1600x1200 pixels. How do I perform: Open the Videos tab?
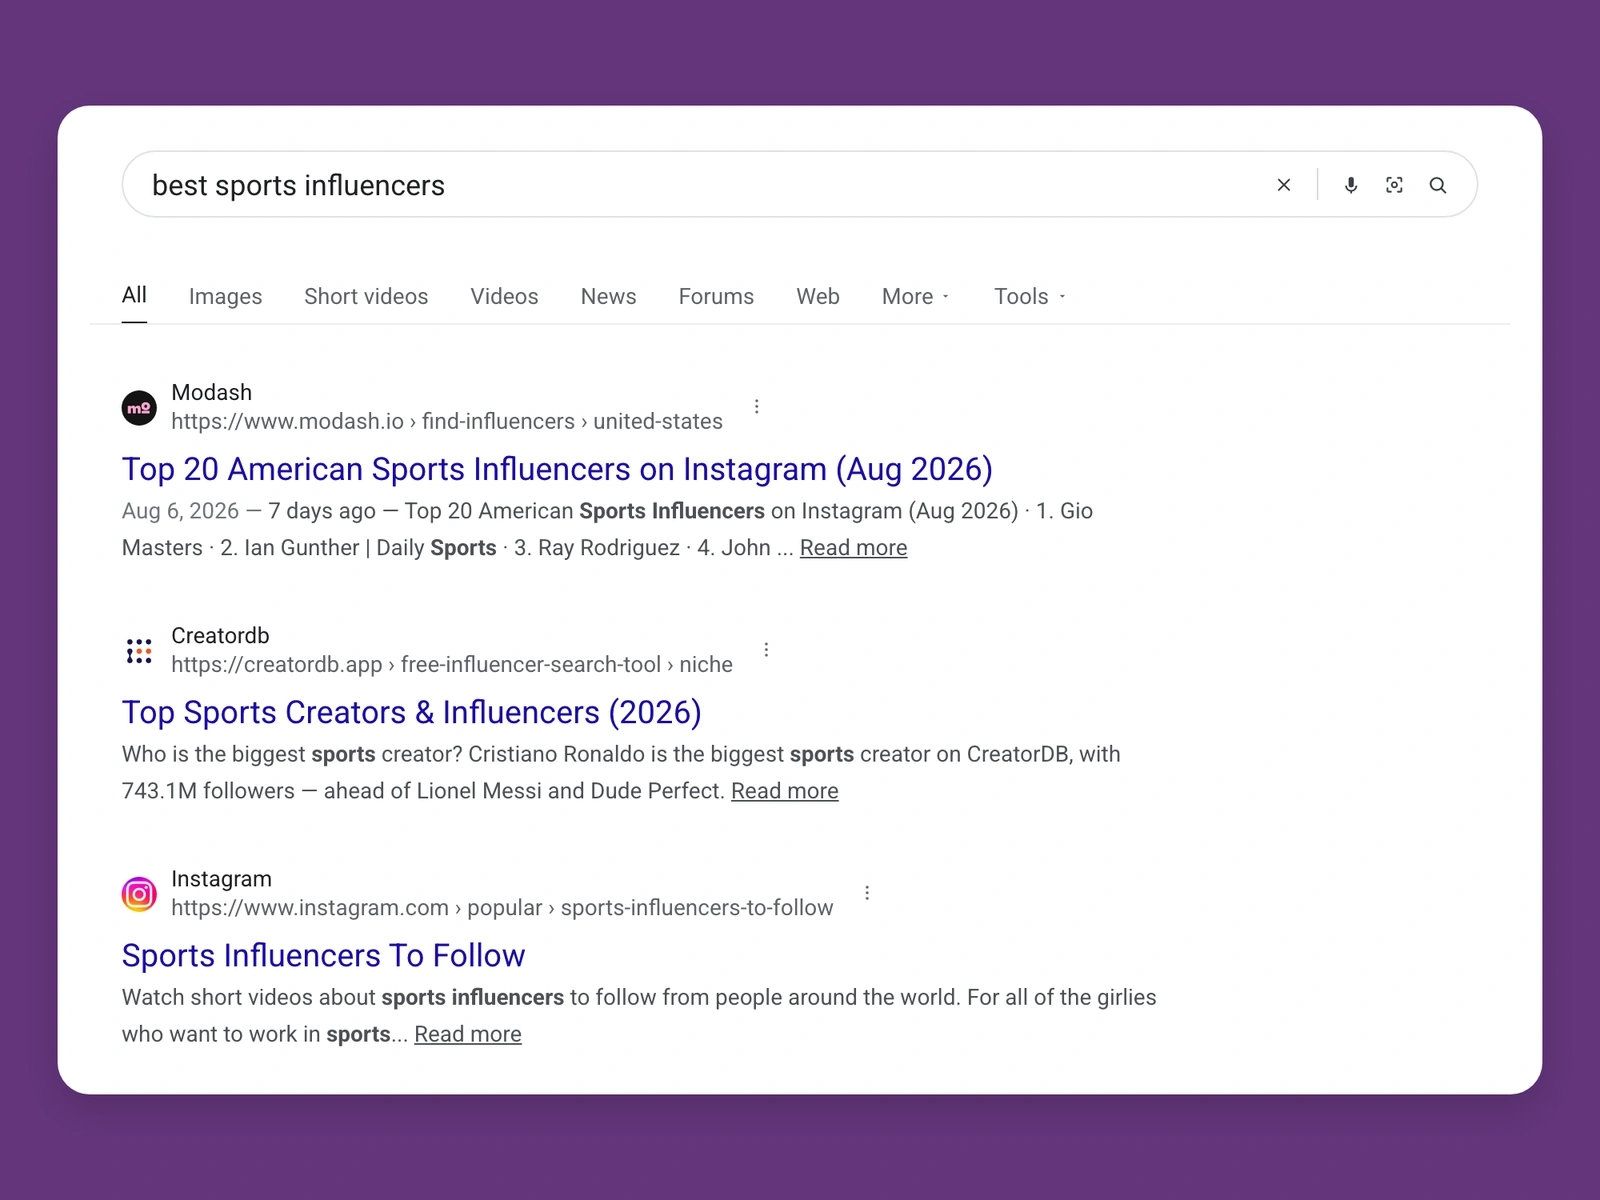[504, 297]
